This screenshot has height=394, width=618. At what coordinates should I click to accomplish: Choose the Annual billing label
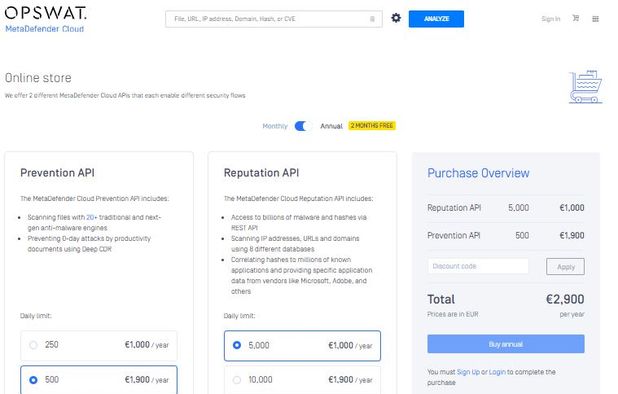[331, 126]
